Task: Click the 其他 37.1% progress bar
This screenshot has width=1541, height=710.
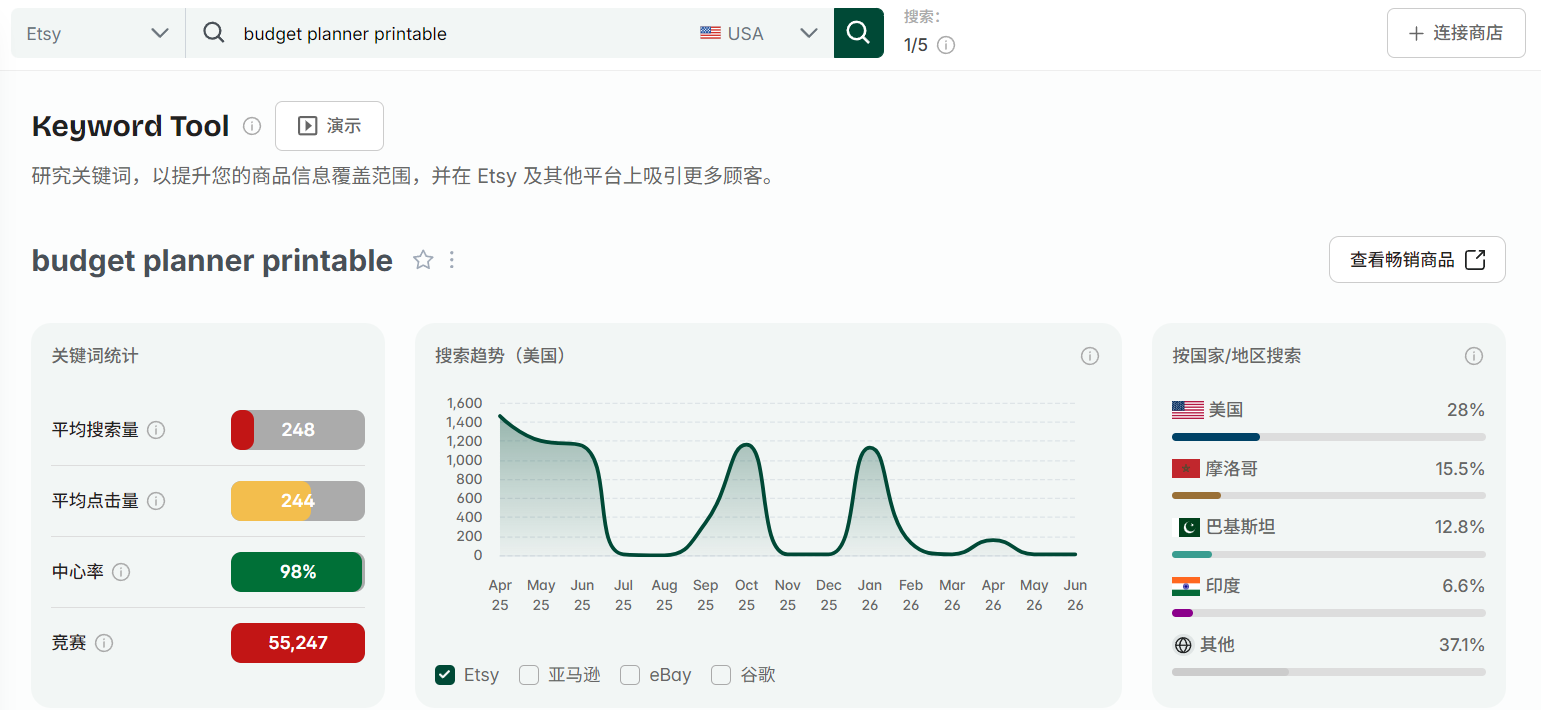Action: (1329, 672)
